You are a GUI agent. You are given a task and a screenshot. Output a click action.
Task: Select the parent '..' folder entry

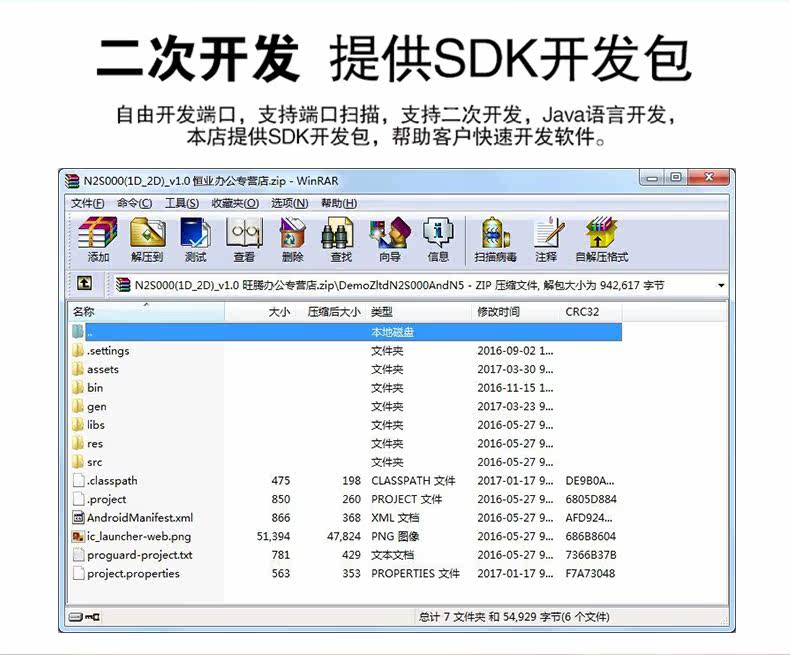coord(347,332)
